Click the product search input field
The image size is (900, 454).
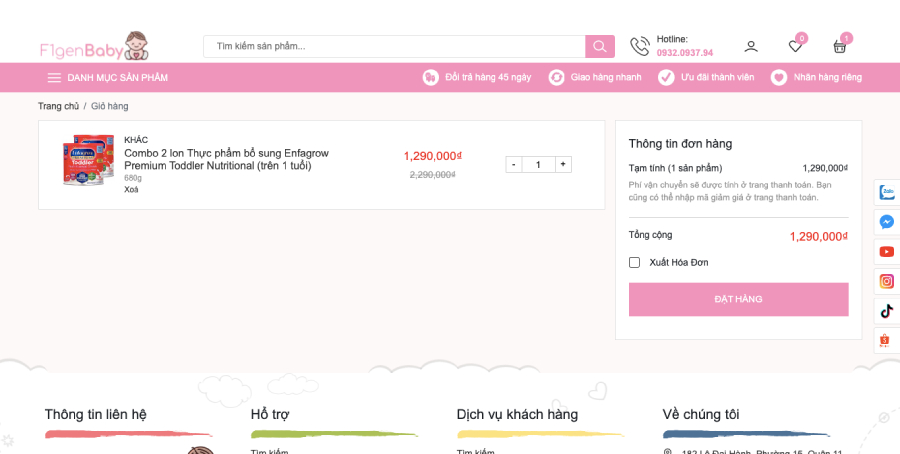(x=394, y=46)
